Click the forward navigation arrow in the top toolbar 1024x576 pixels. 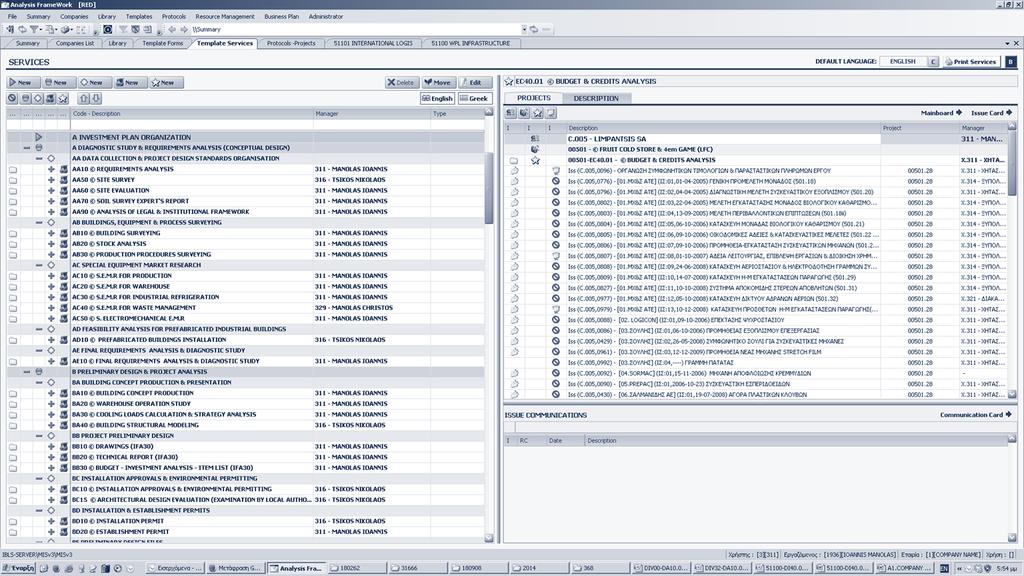click(x=184, y=29)
